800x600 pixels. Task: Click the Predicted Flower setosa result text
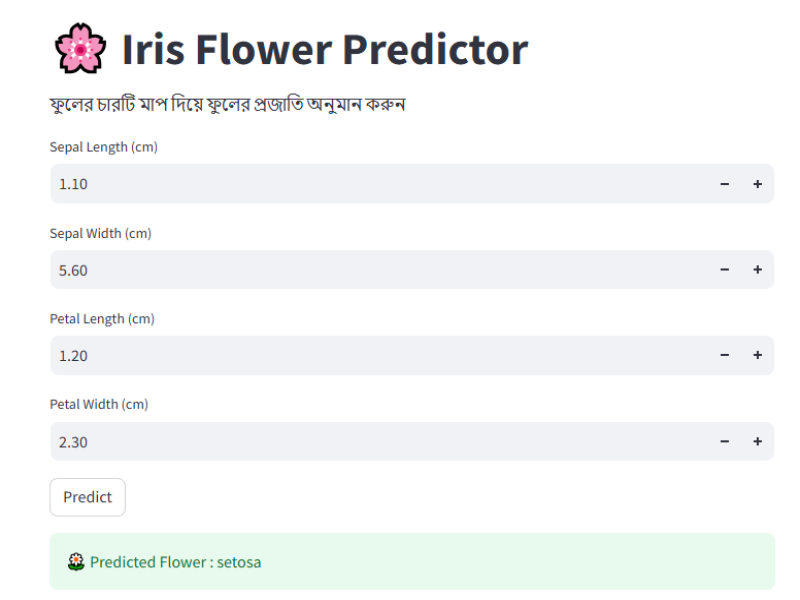click(x=176, y=562)
